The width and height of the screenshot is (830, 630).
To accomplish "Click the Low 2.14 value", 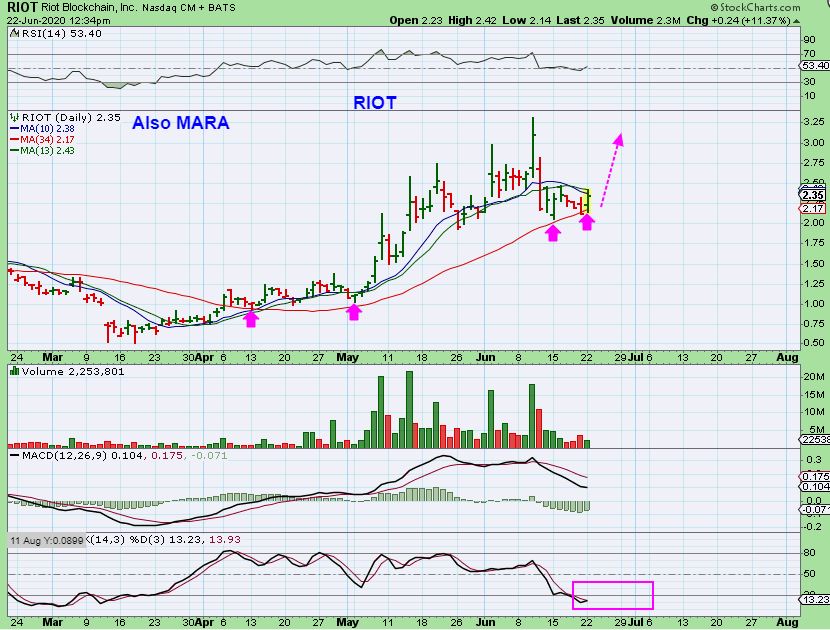I will (527, 21).
